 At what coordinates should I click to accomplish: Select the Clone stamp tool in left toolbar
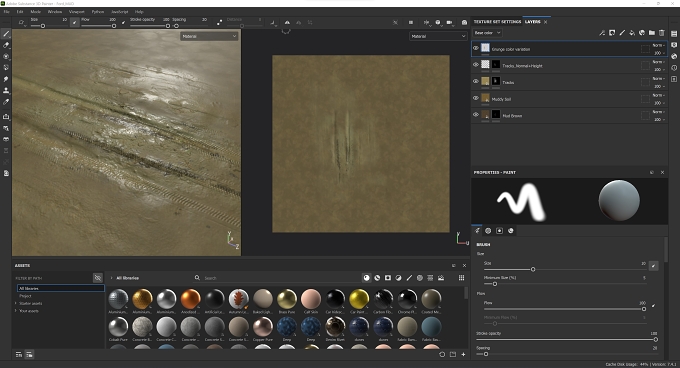click(x=6, y=90)
